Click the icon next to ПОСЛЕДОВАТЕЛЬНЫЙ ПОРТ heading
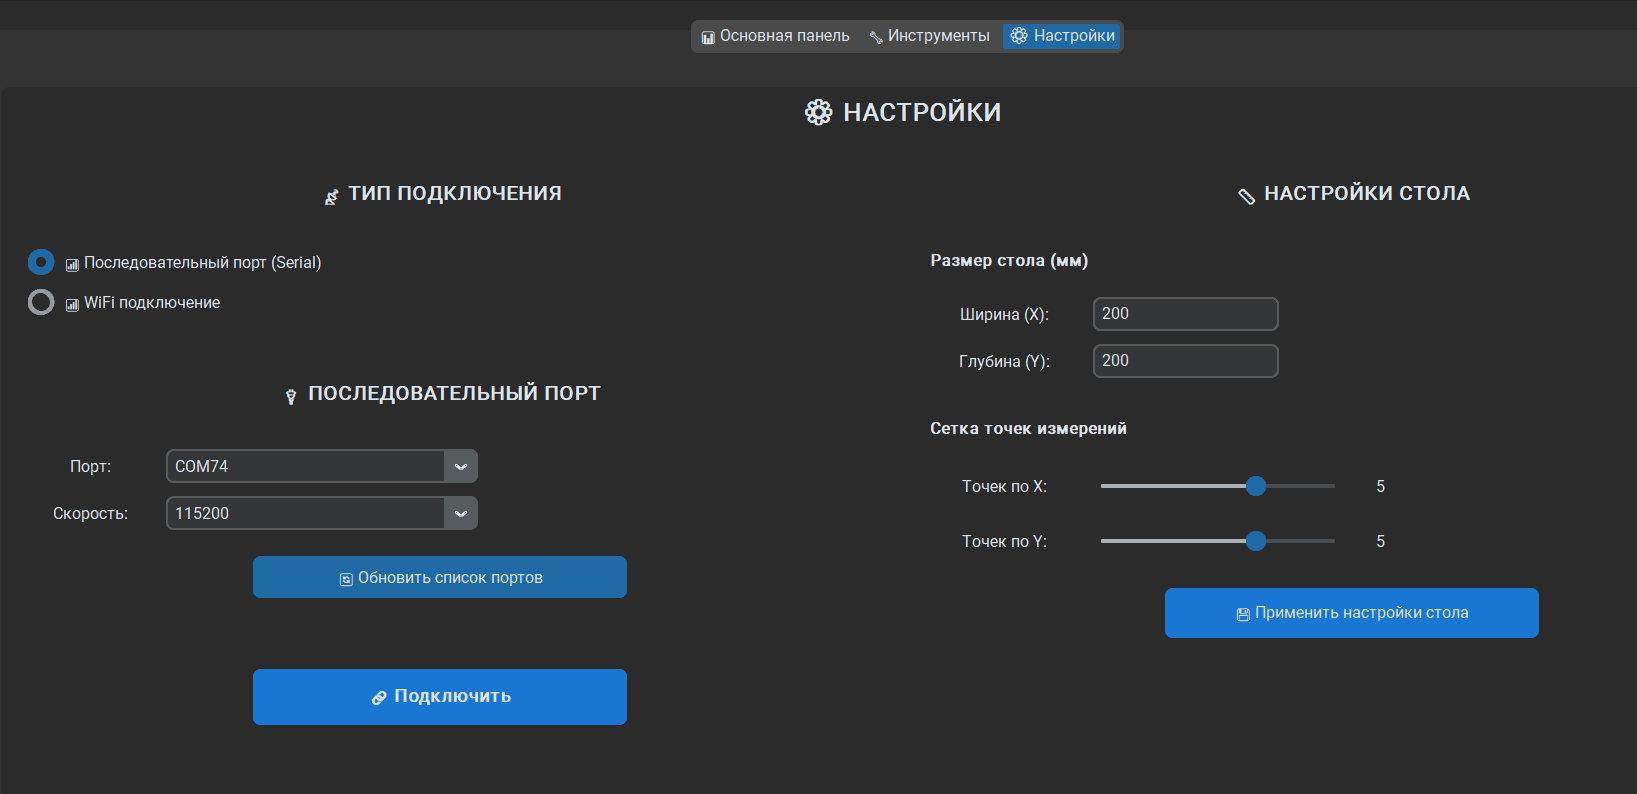Screen dimensions: 1637x794 [291, 397]
